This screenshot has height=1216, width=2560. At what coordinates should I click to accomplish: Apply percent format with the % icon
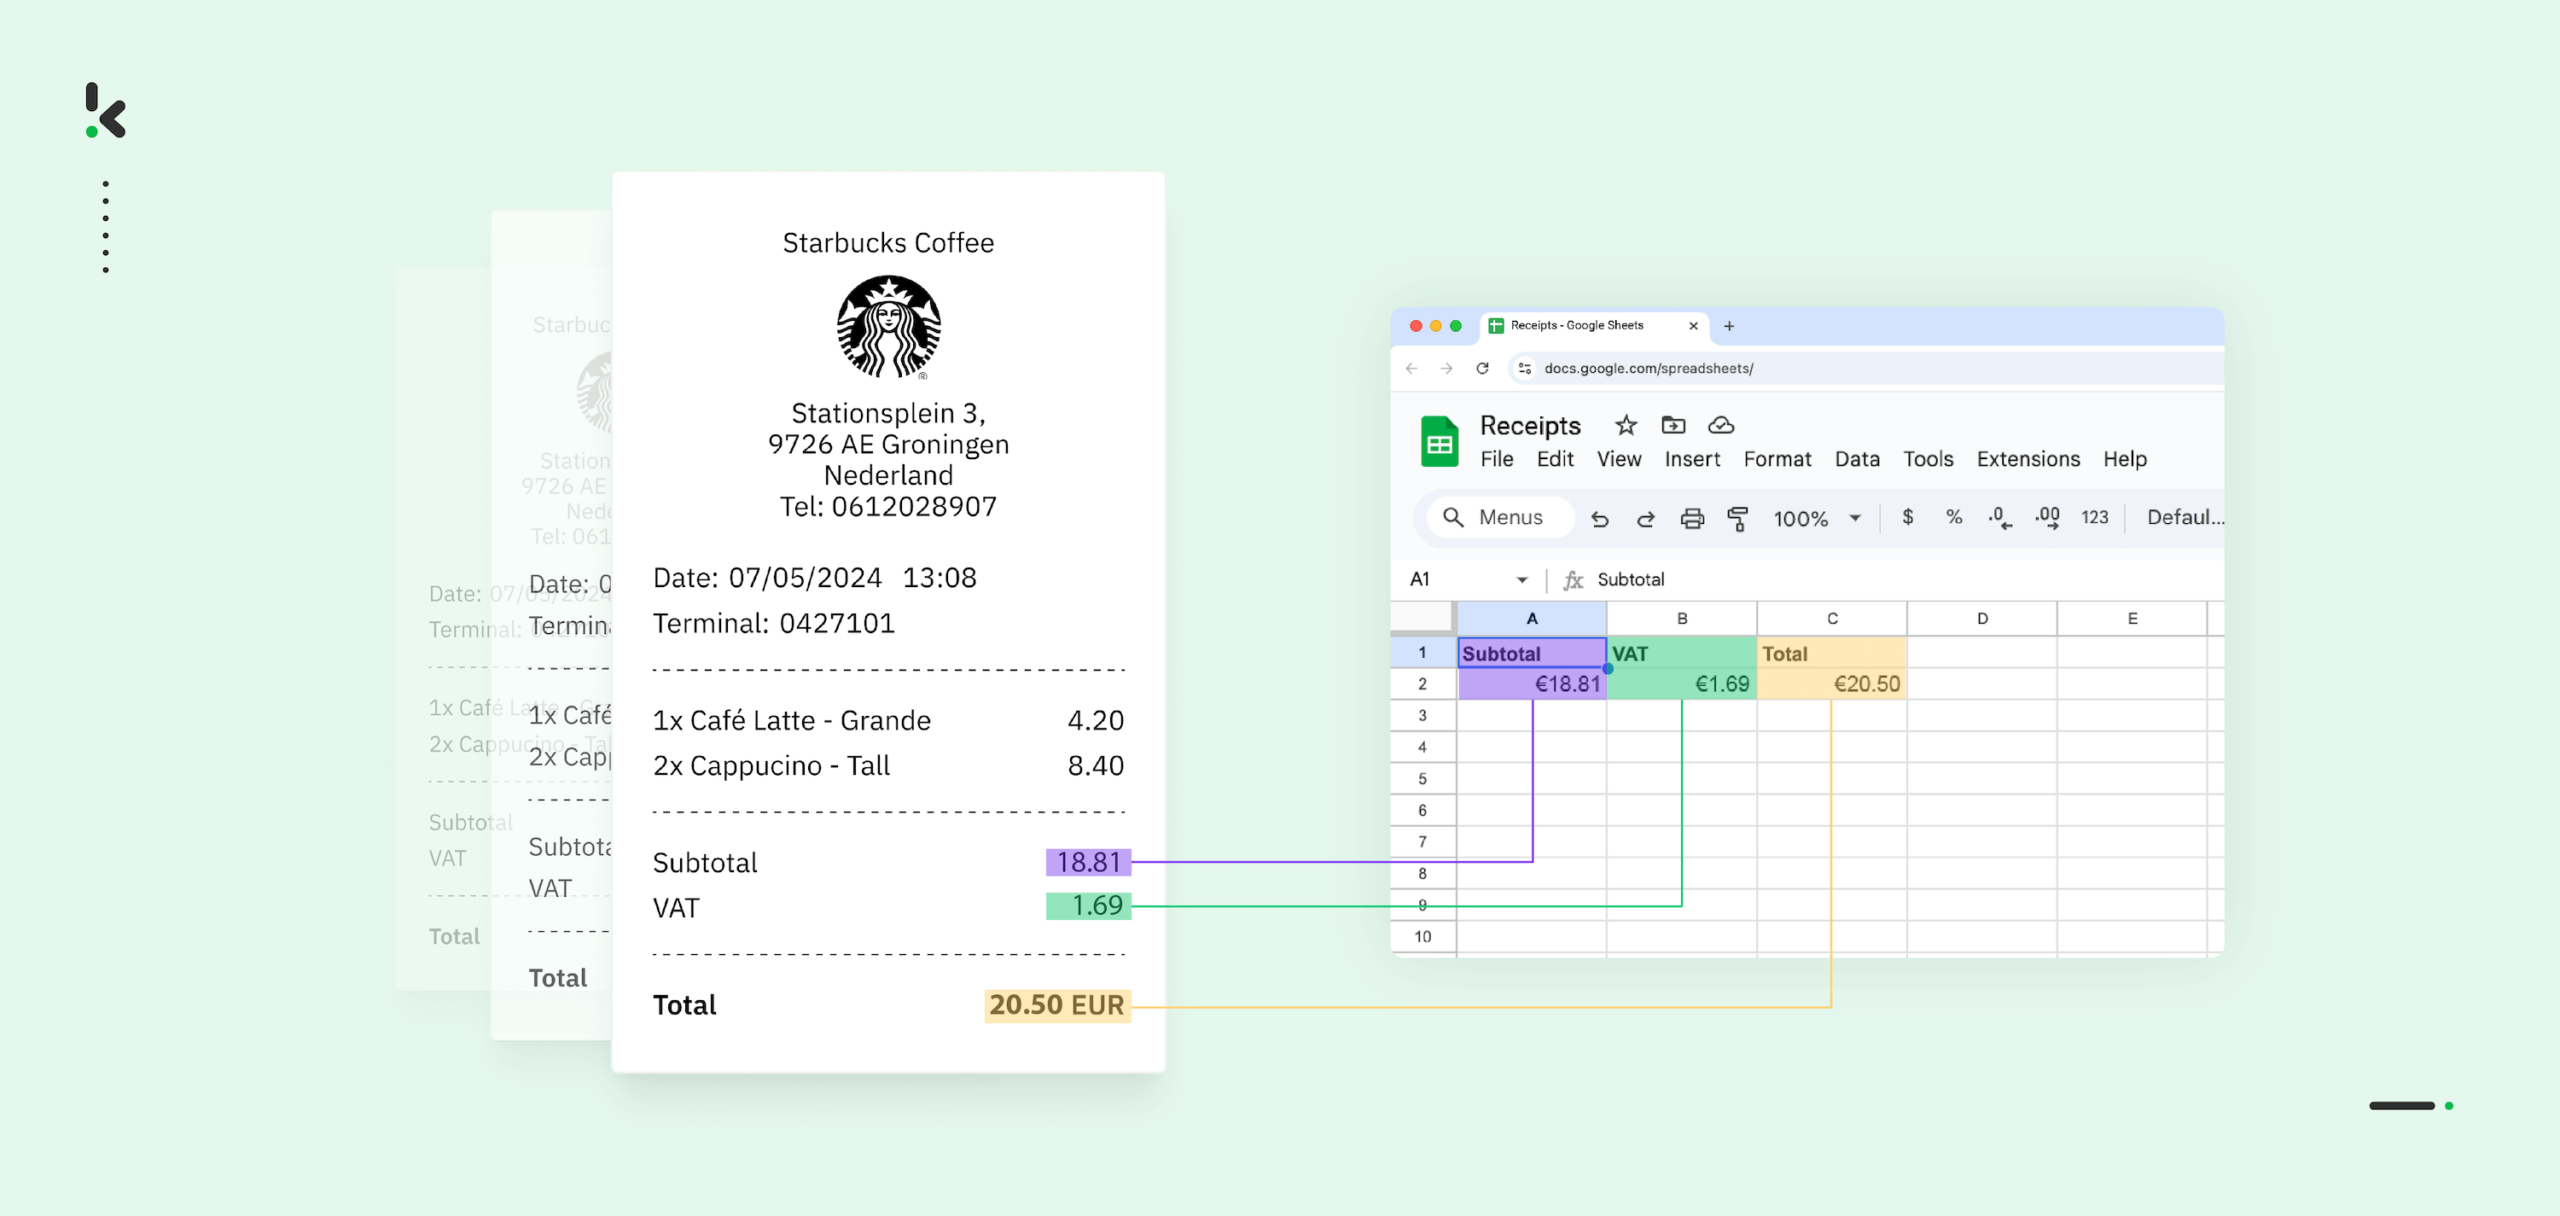(1953, 518)
